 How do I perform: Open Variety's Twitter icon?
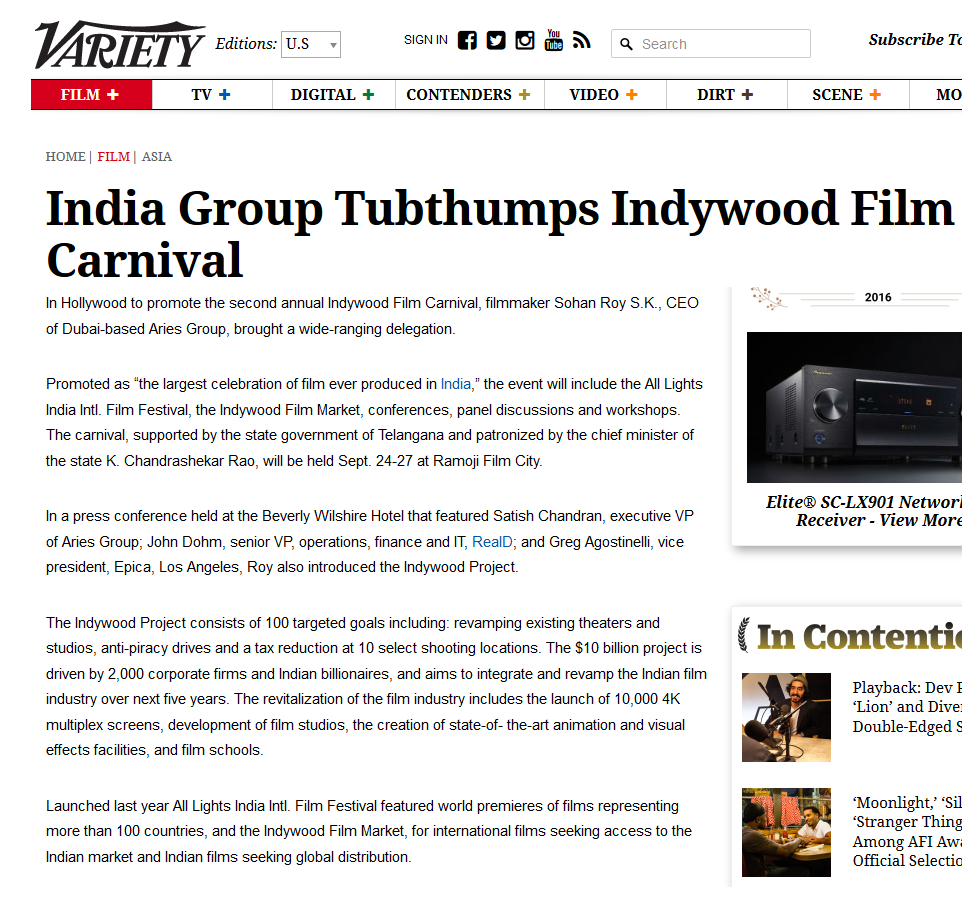[x=496, y=40]
